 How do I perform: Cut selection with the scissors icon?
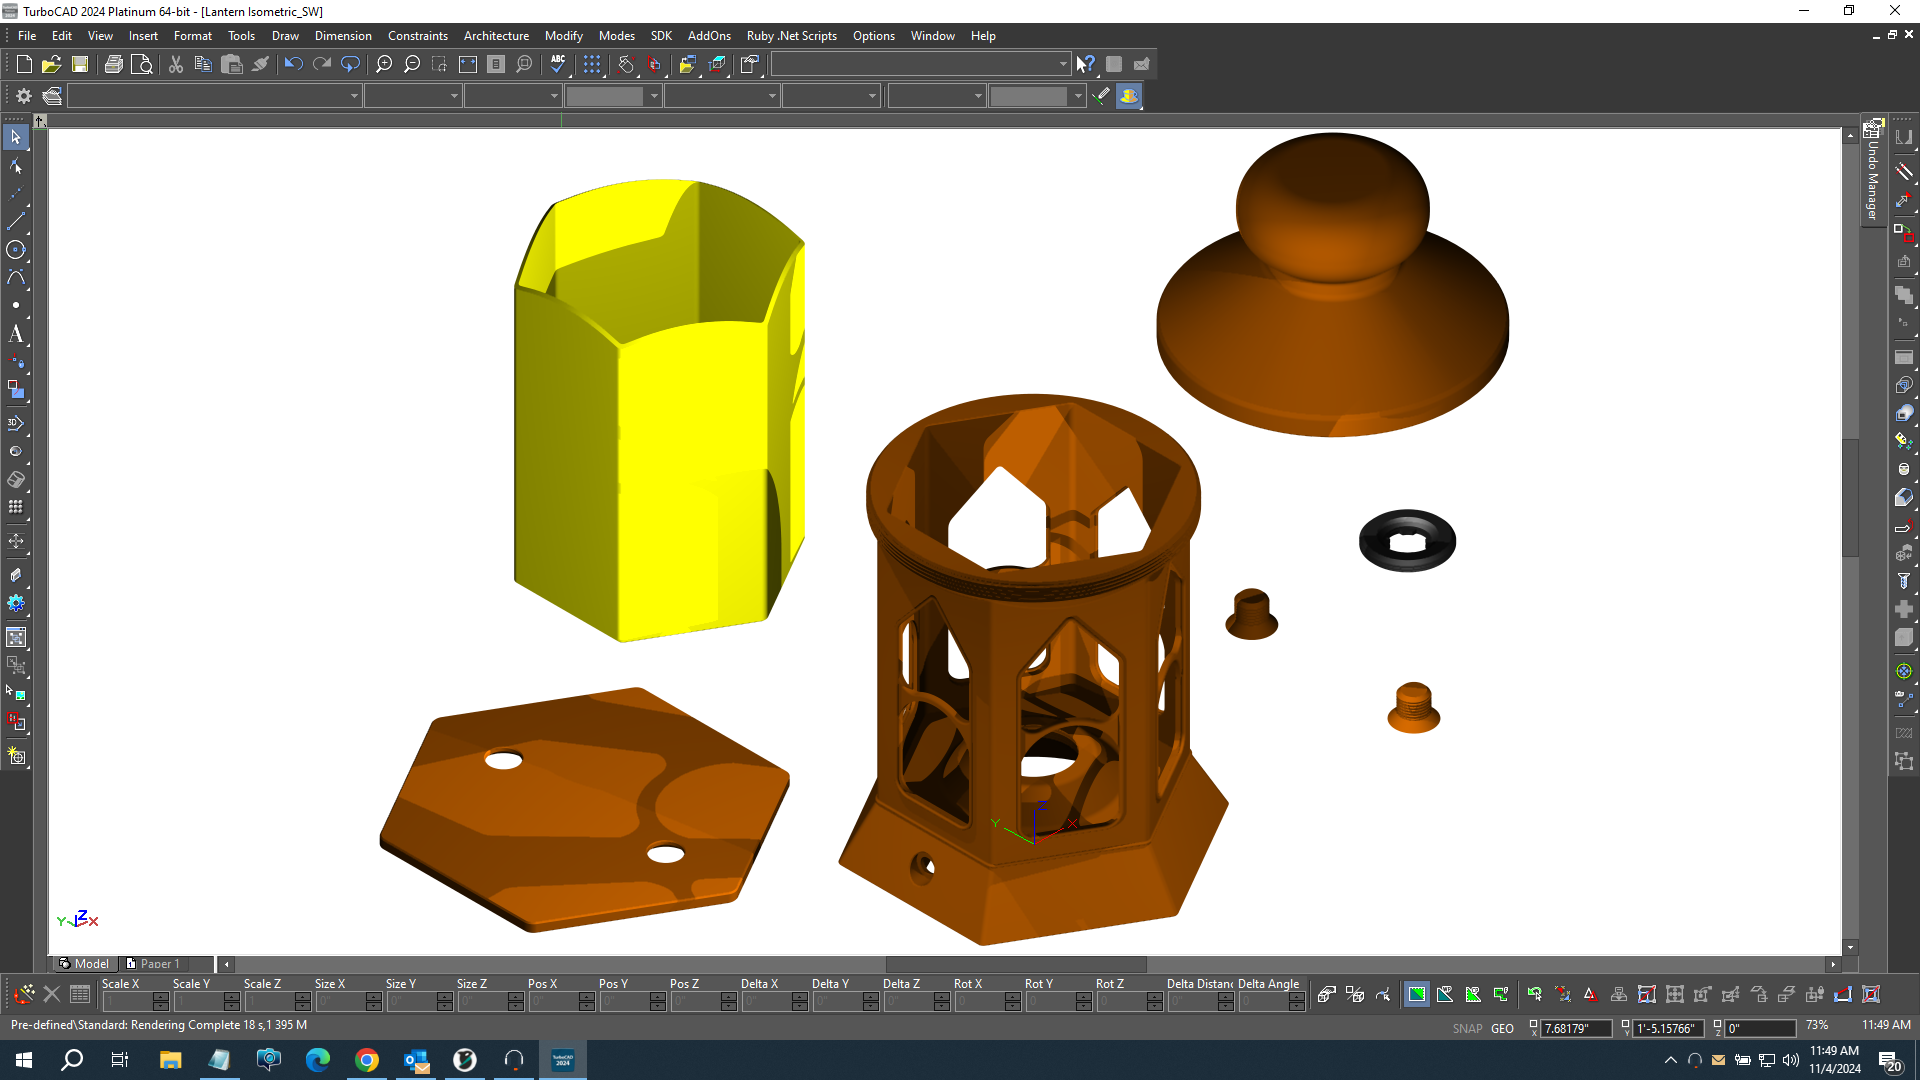(x=176, y=64)
